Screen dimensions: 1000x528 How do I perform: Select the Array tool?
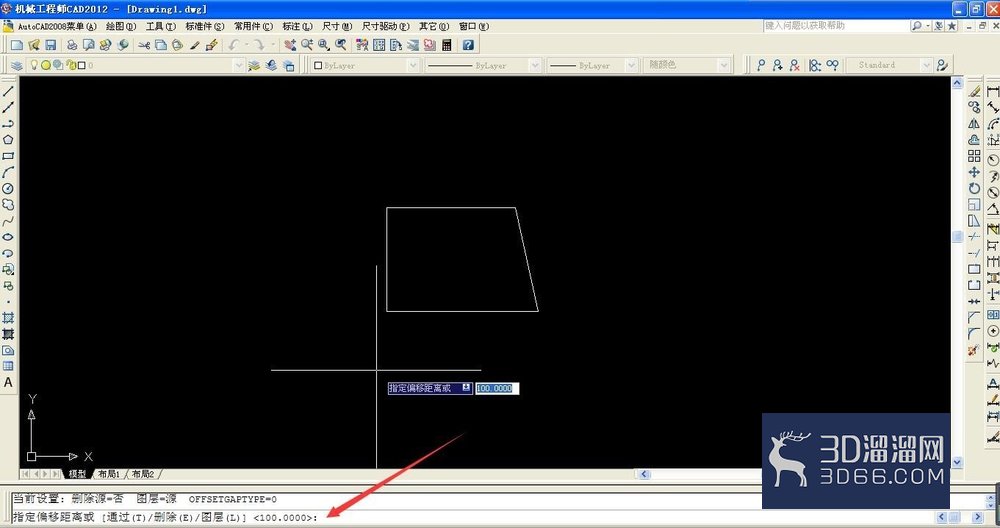click(x=974, y=156)
